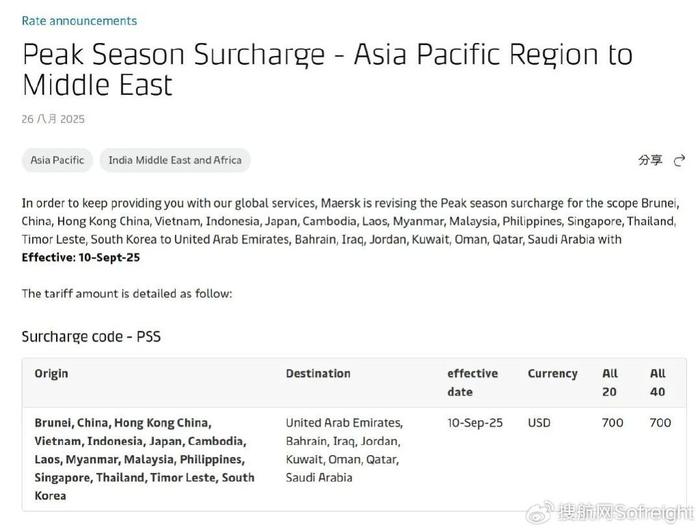This screenshot has height=531, width=700.
Task: Click the Origin column header
Action: [x=51, y=373]
